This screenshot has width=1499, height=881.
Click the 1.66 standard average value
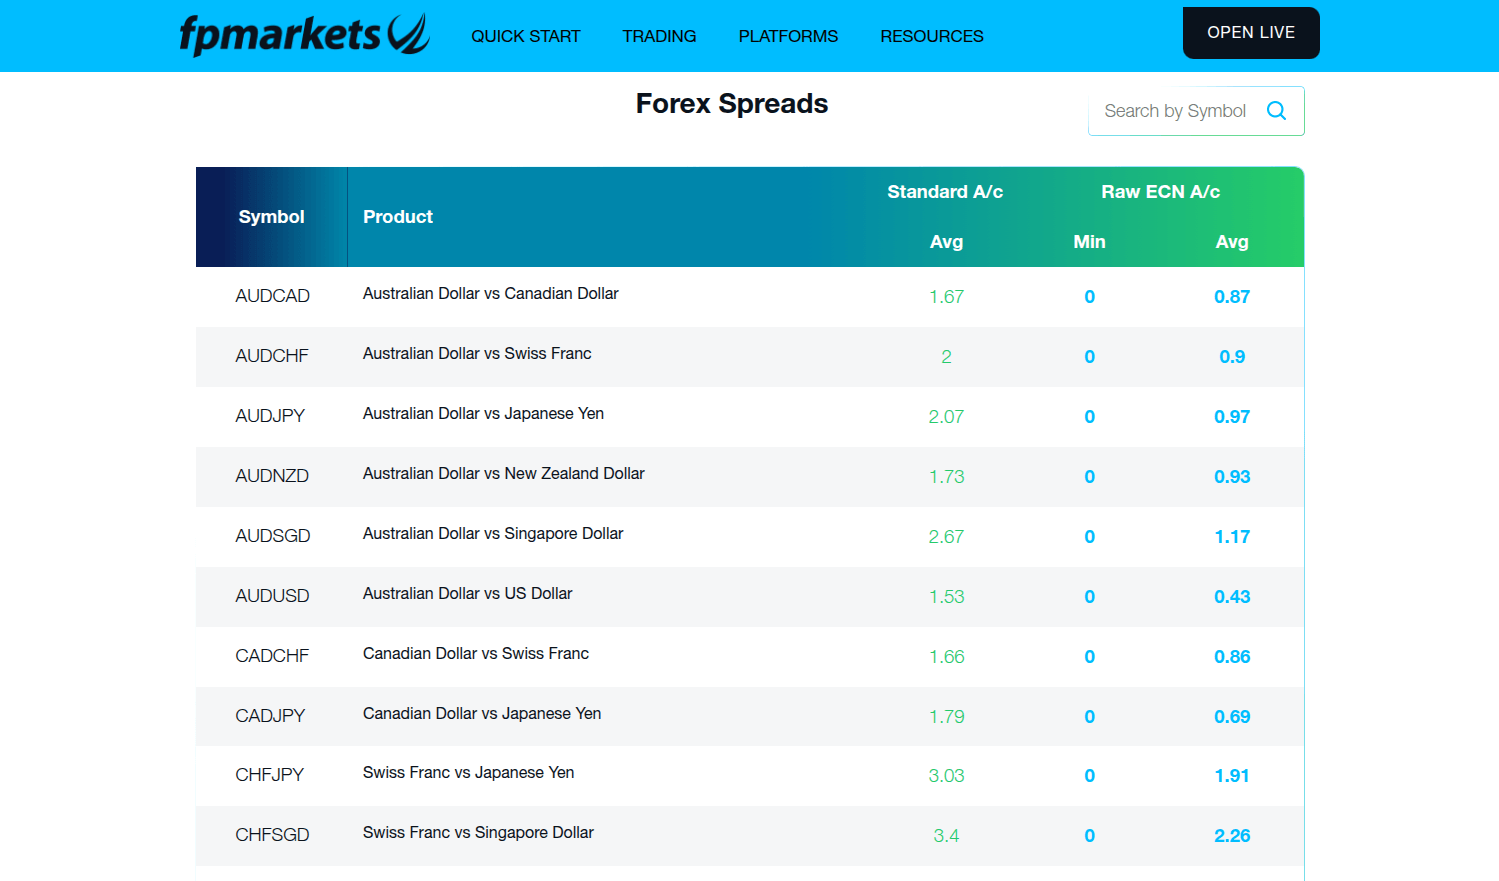click(946, 657)
